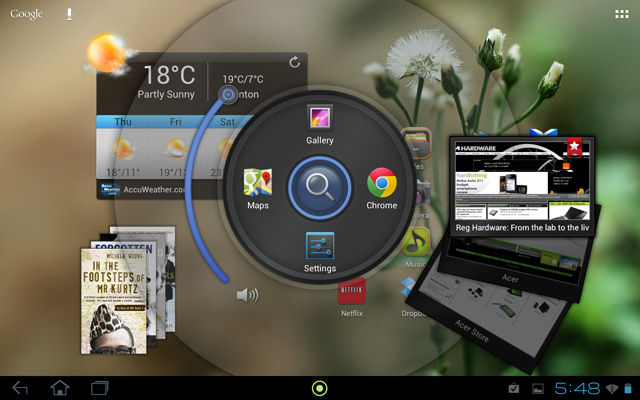Show recent apps
Image resolution: width=640 pixels, height=400 pixels.
pyautogui.click(x=100, y=388)
